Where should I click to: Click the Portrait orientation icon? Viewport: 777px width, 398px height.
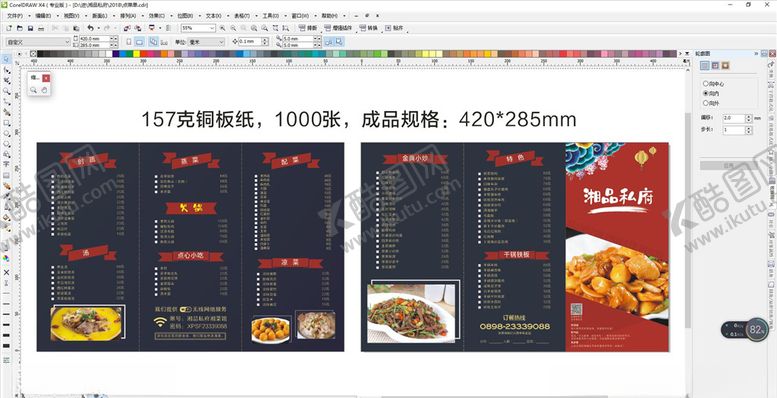pos(129,42)
